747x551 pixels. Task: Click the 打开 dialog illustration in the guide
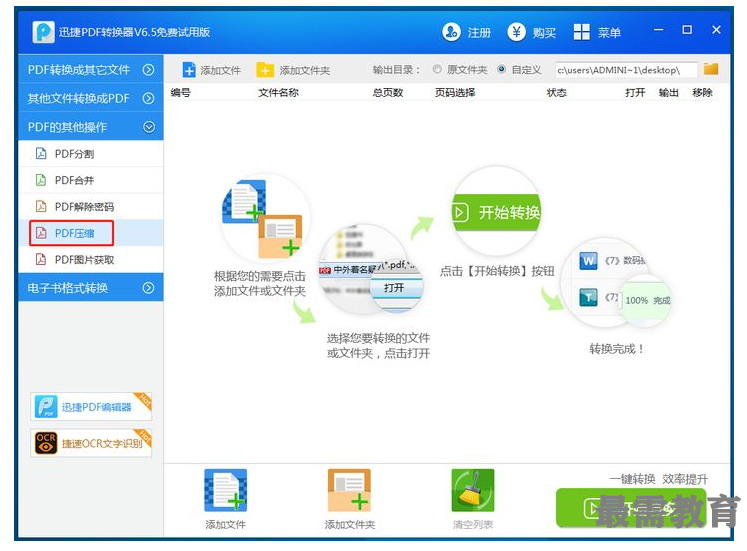click(371, 269)
